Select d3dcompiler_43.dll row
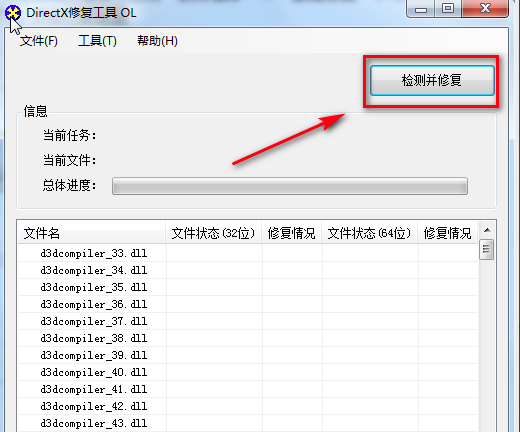Image resolution: width=520 pixels, height=432 pixels. [248, 423]
